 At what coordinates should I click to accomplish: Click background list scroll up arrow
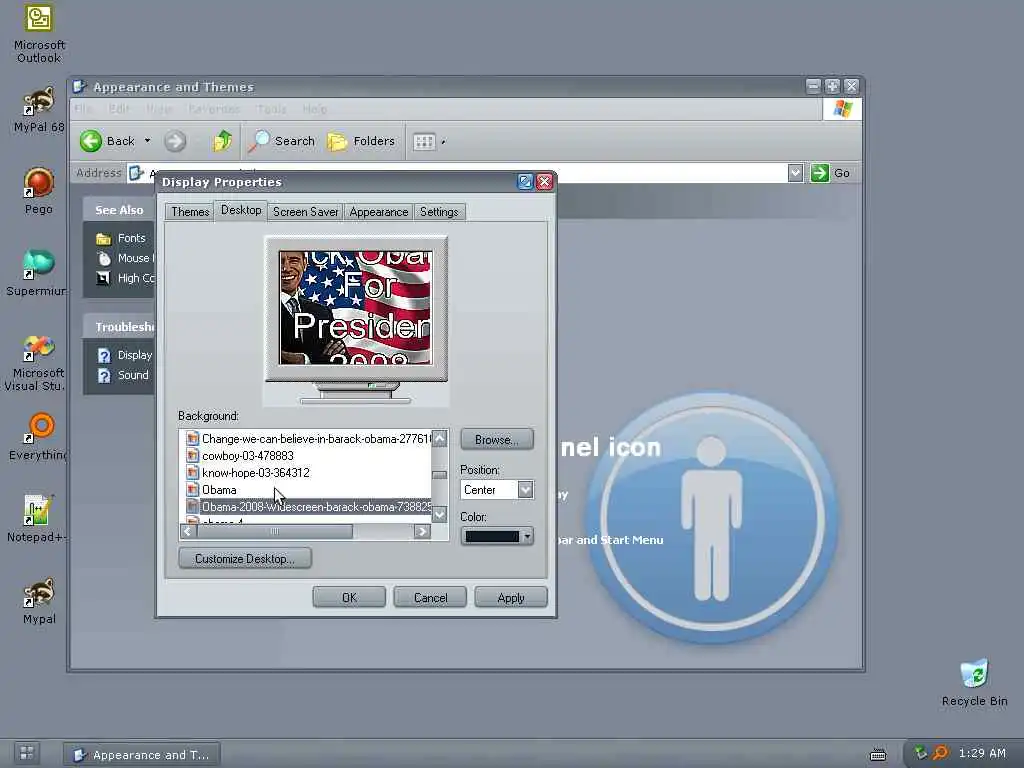coord(440,439)
